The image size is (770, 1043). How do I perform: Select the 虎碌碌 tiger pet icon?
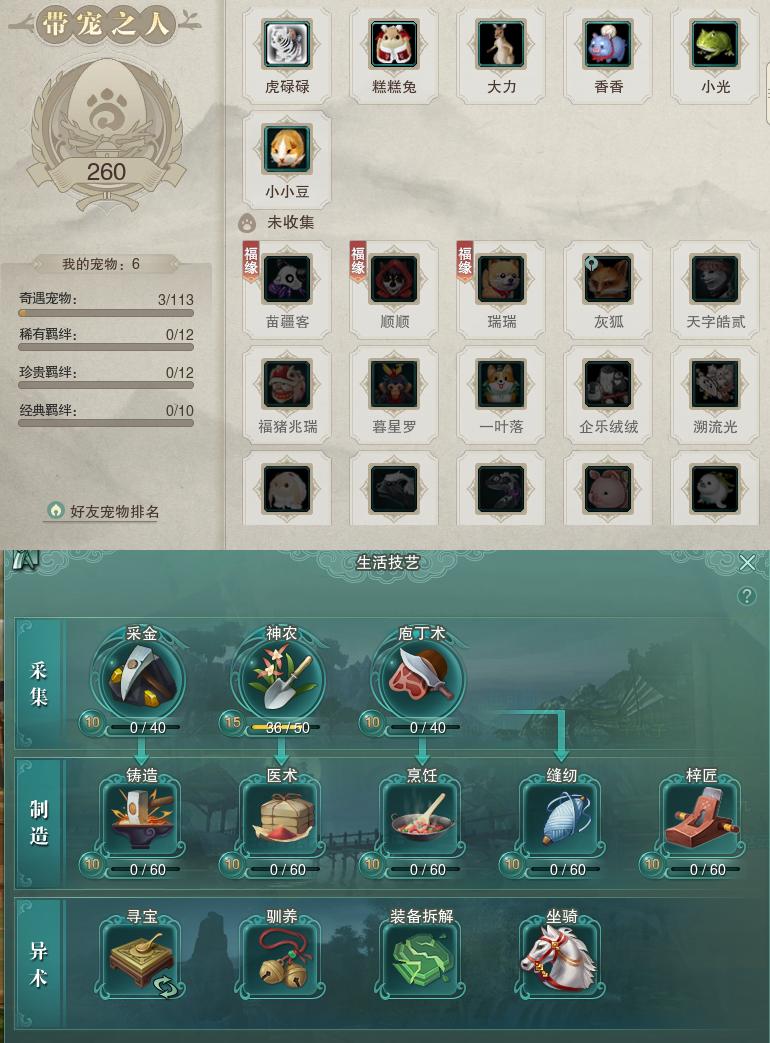tap(287, 45)
